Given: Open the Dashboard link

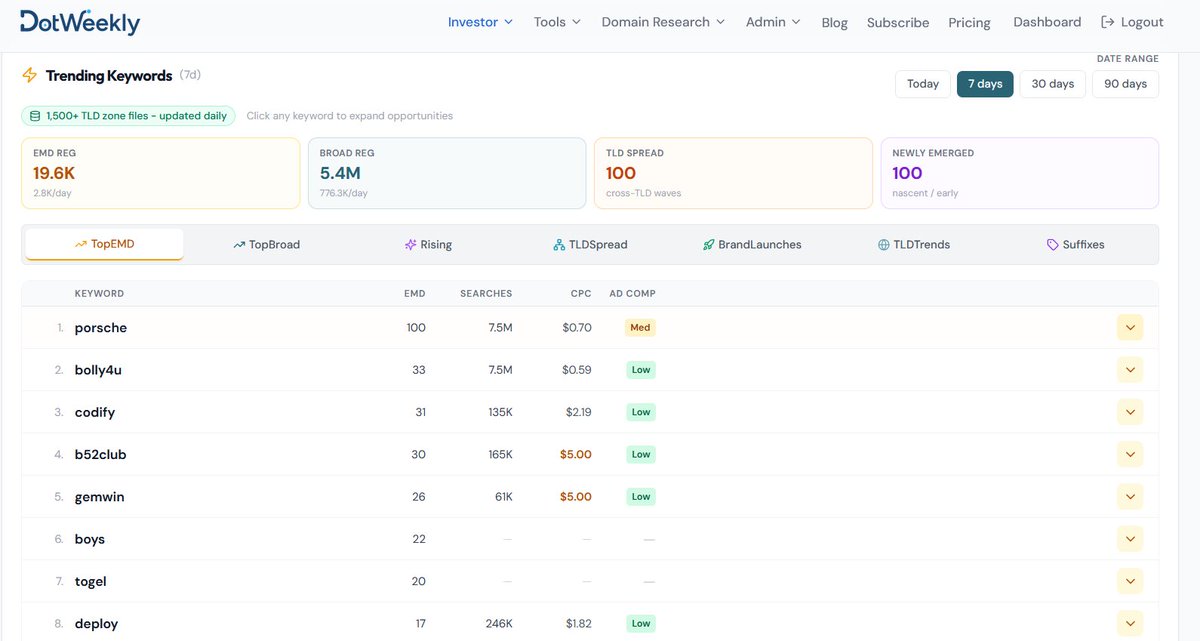Looking at the screenshot, I should [1047, 22].
